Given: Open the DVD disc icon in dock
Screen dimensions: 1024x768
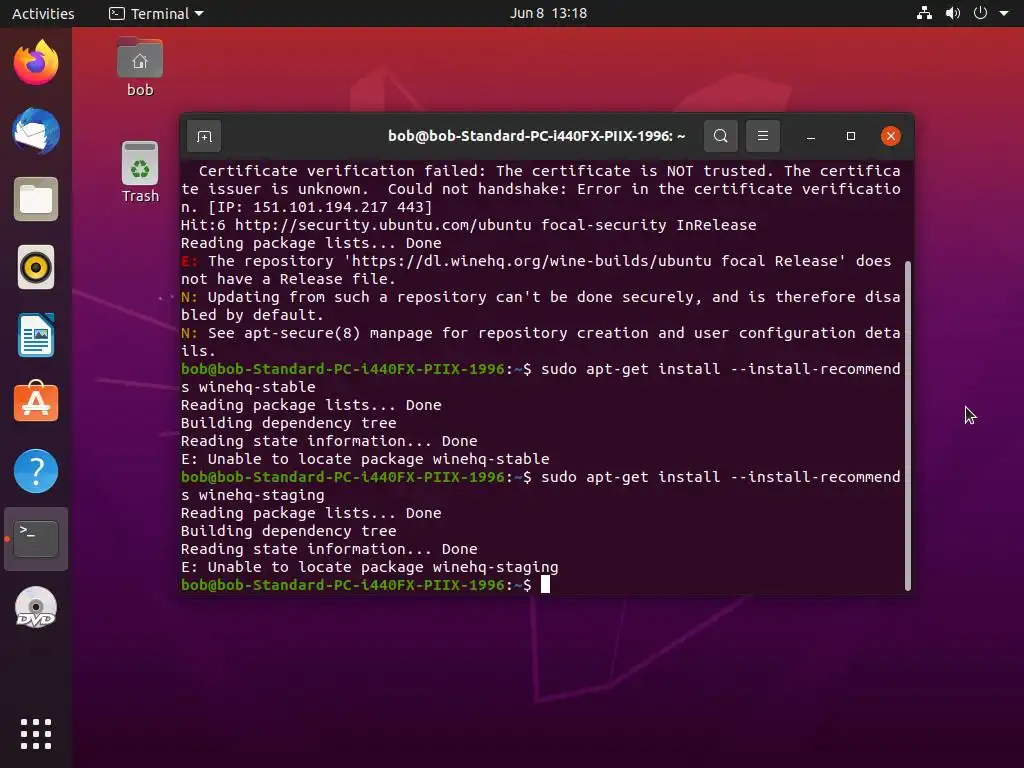Looking at the screenshot, I should click(36, 608).
